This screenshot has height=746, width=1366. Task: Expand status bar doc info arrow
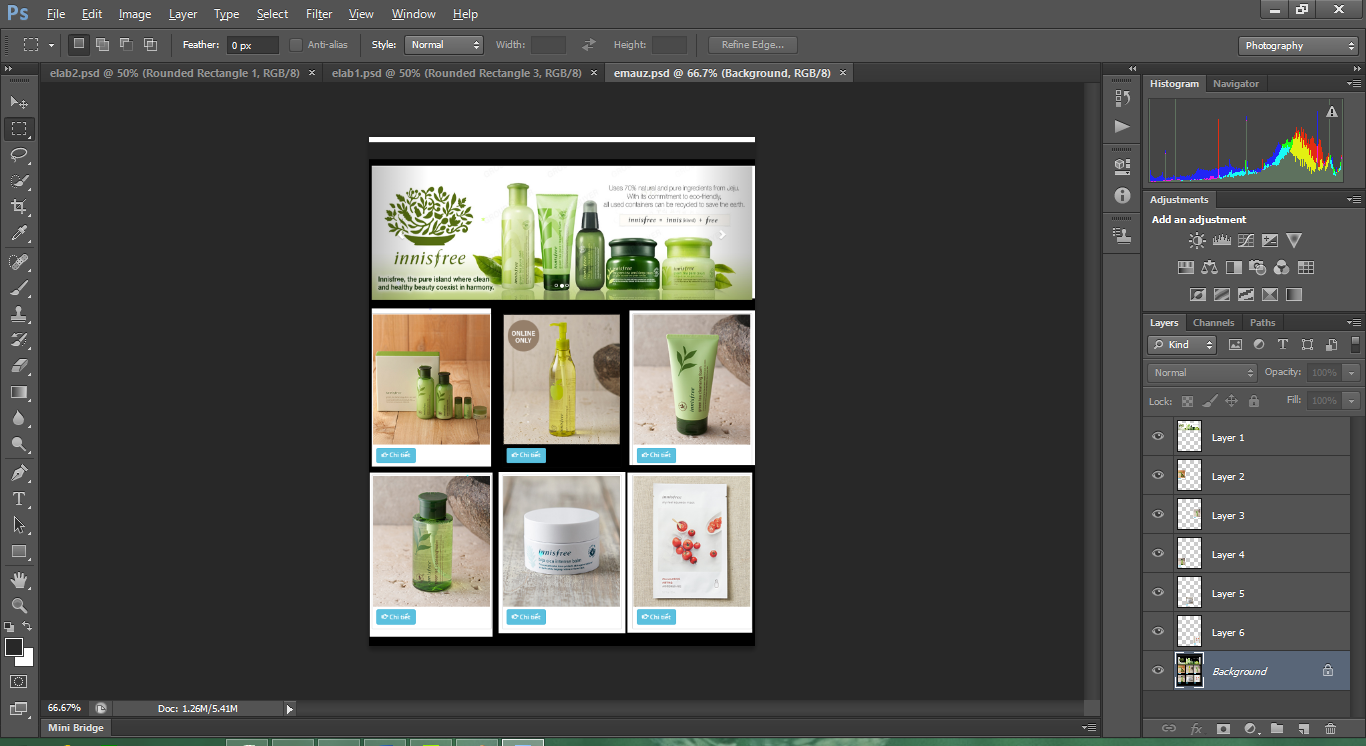click(290, 709)
